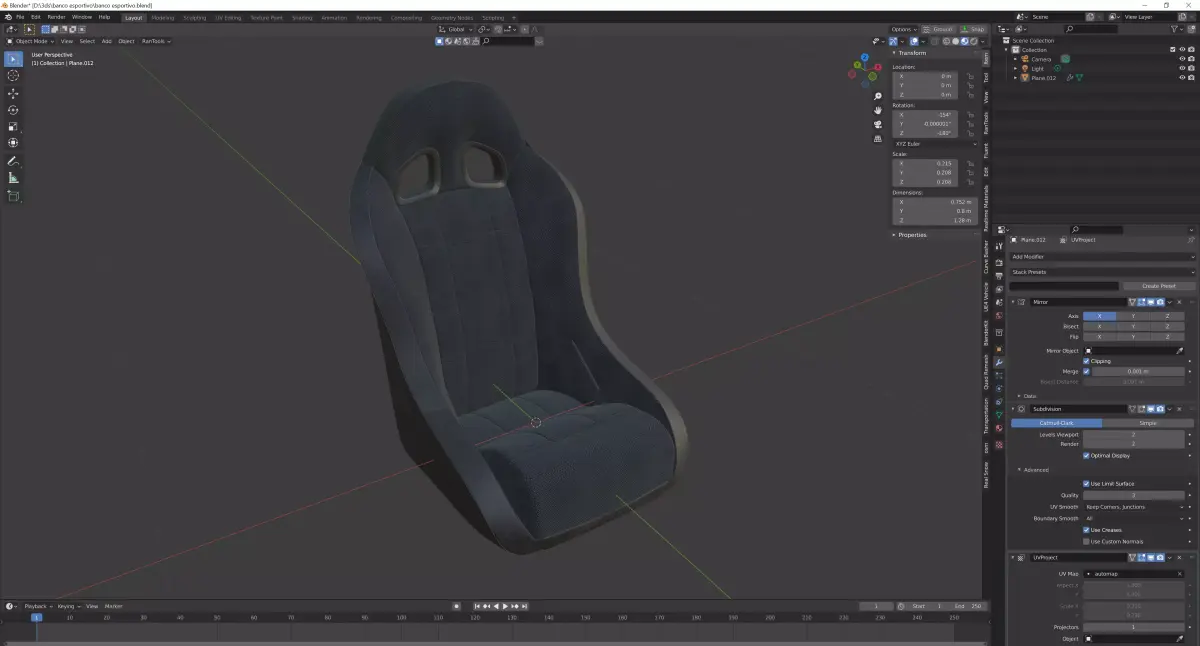Click the Ground button in header
This screenshot has width=1200, height=646.
[940, 29]
